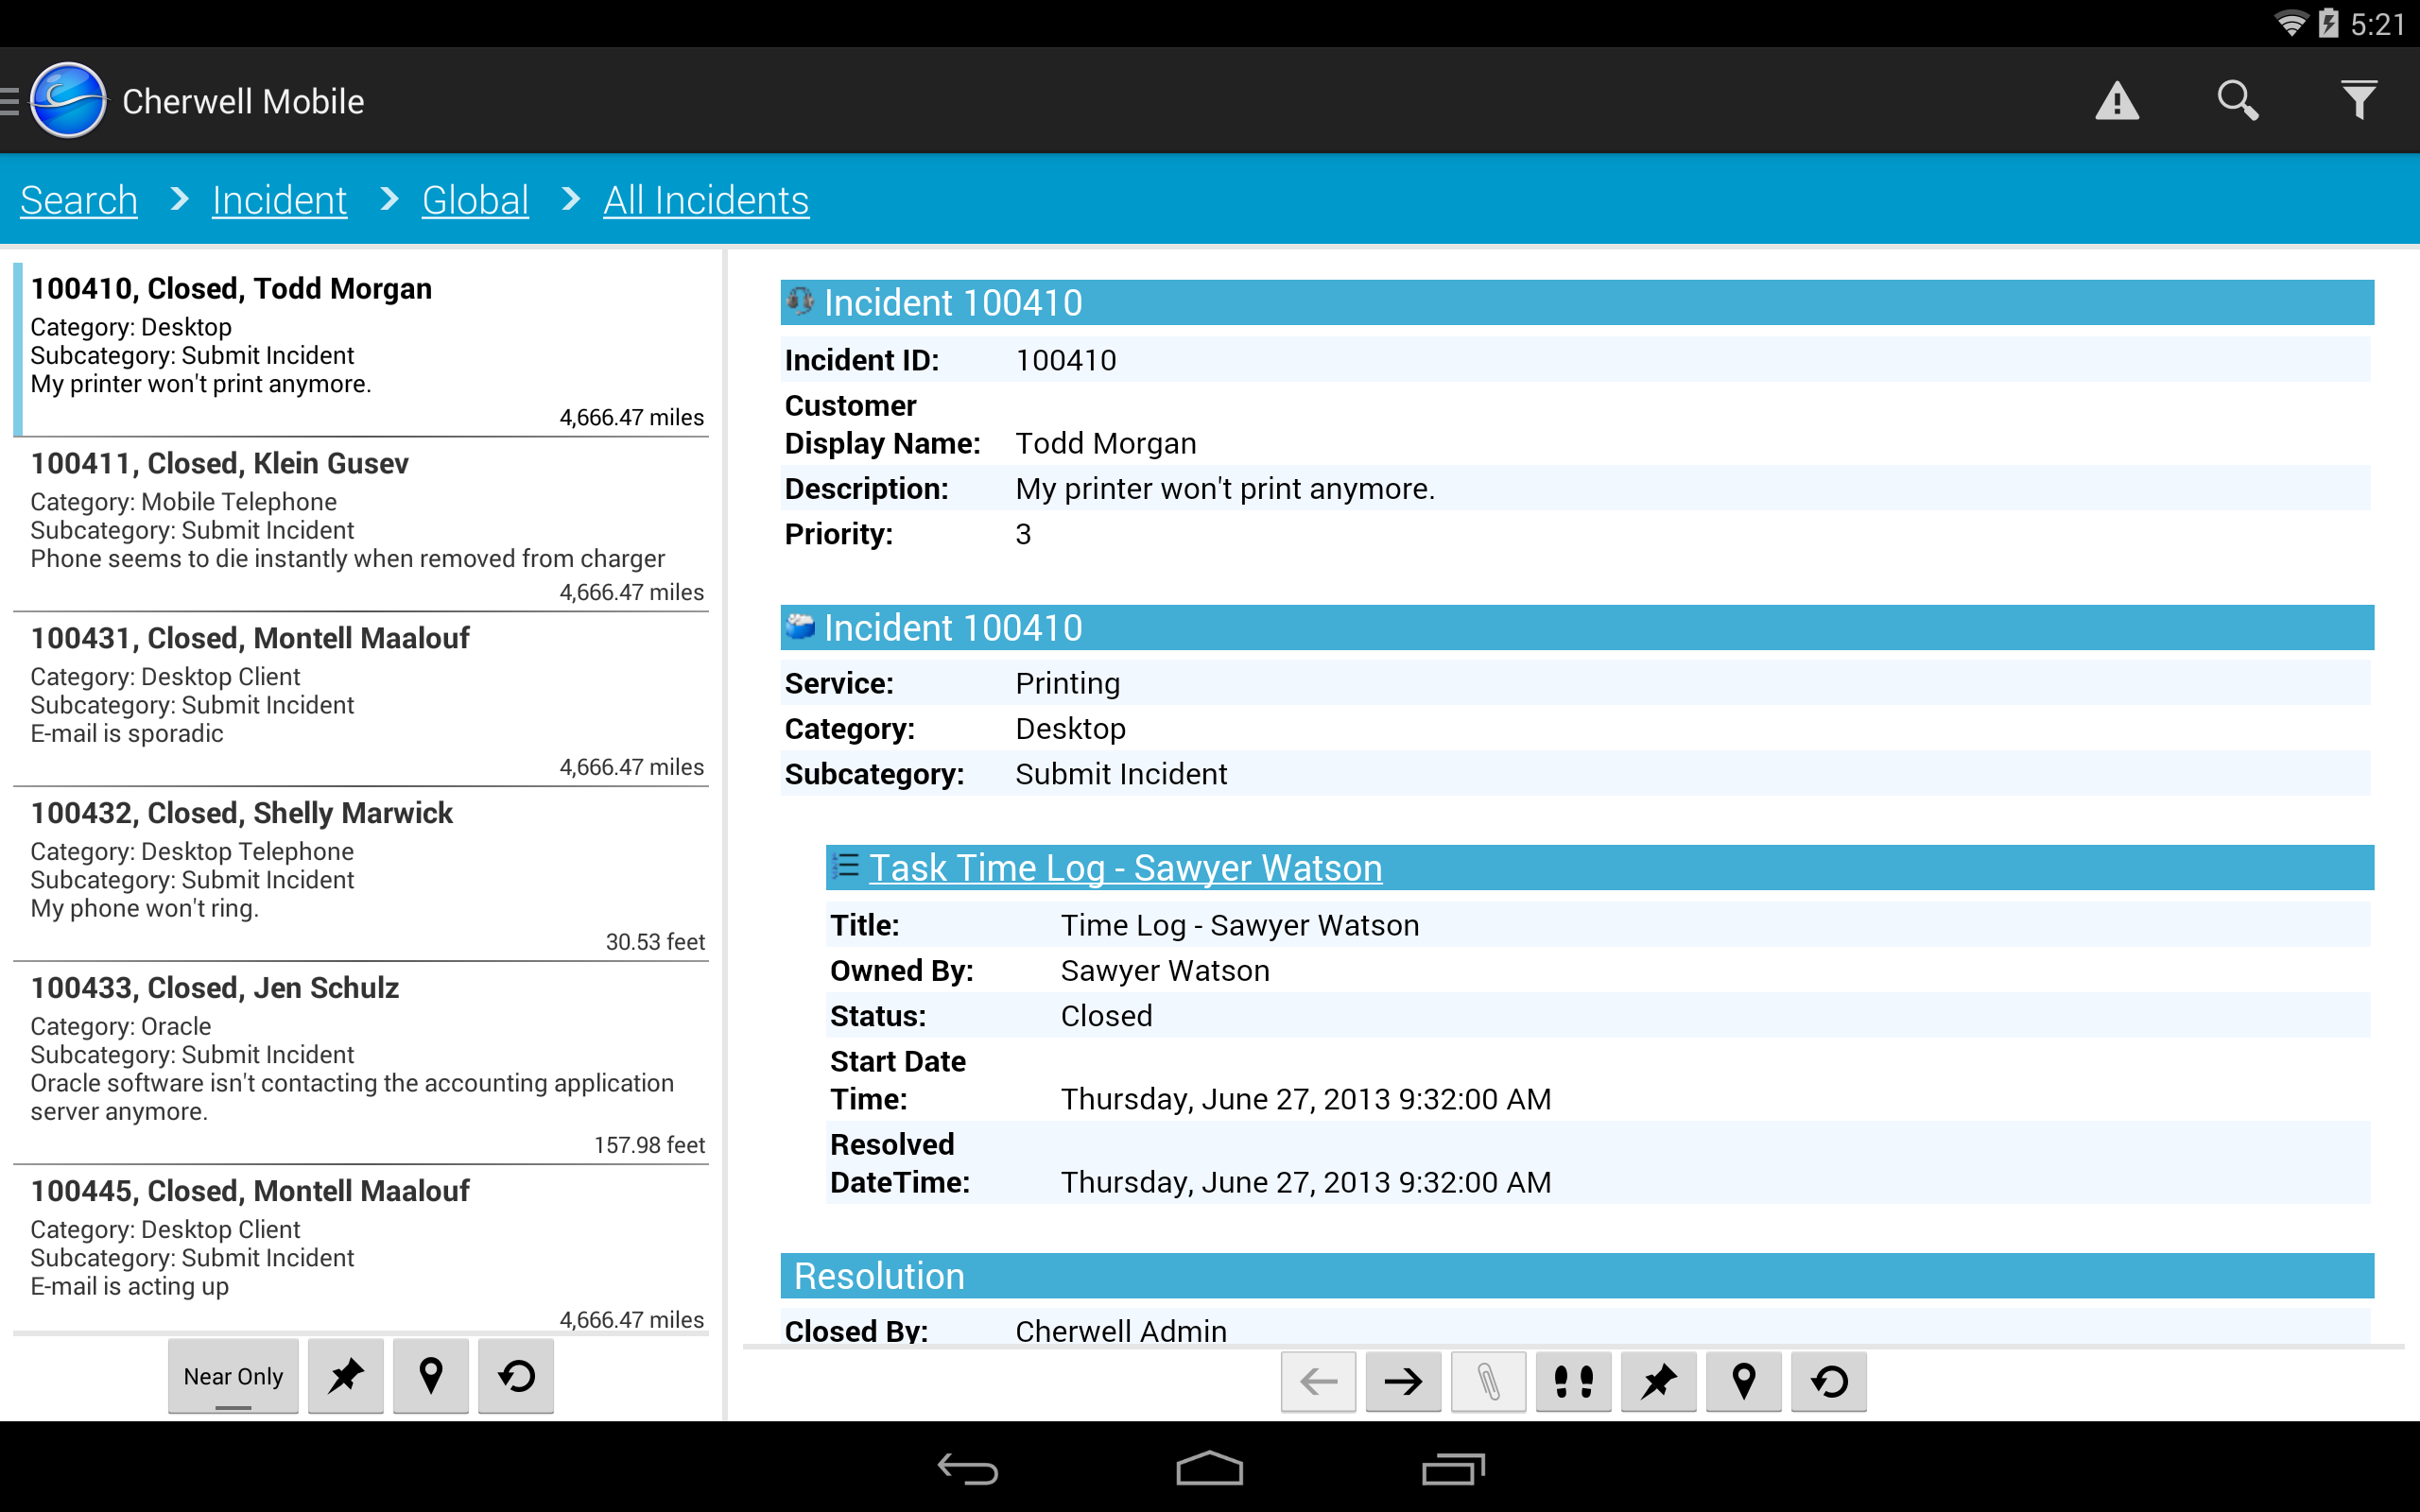2420x1512 pixels.
Task: Tap the Cherwell Mobile globe logo
Action: point(68,100)
